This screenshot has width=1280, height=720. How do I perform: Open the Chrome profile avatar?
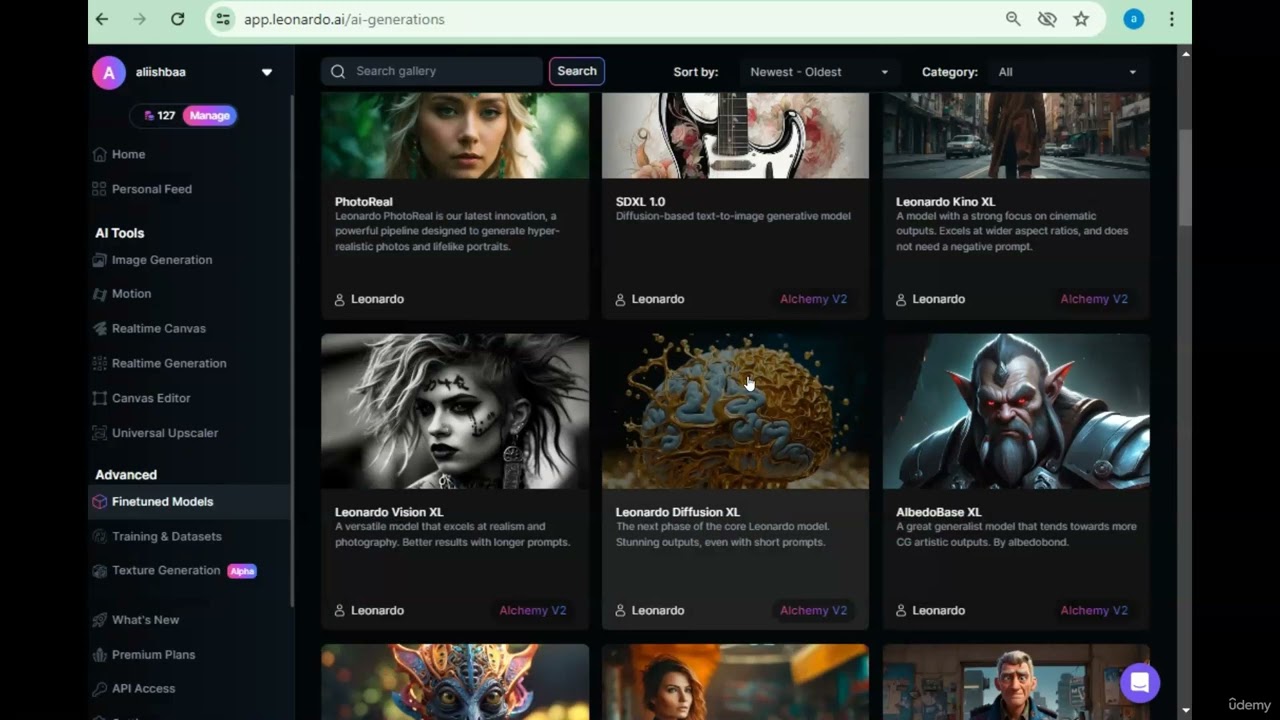pos(1133,19)
